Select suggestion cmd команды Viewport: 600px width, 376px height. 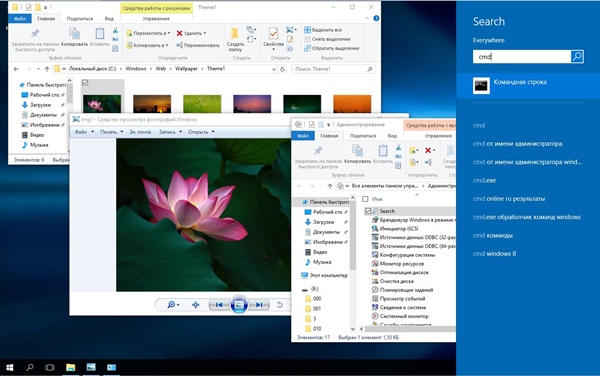[493, 235]
